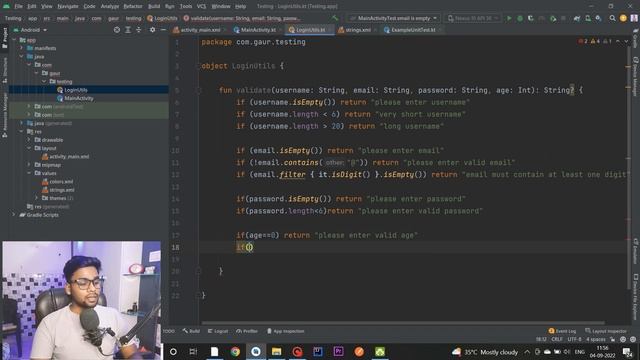Image resolution: width=640 pixels, height=360 pixels.
Task: Expand the drawable folder
Action: (x=29, y=140)
